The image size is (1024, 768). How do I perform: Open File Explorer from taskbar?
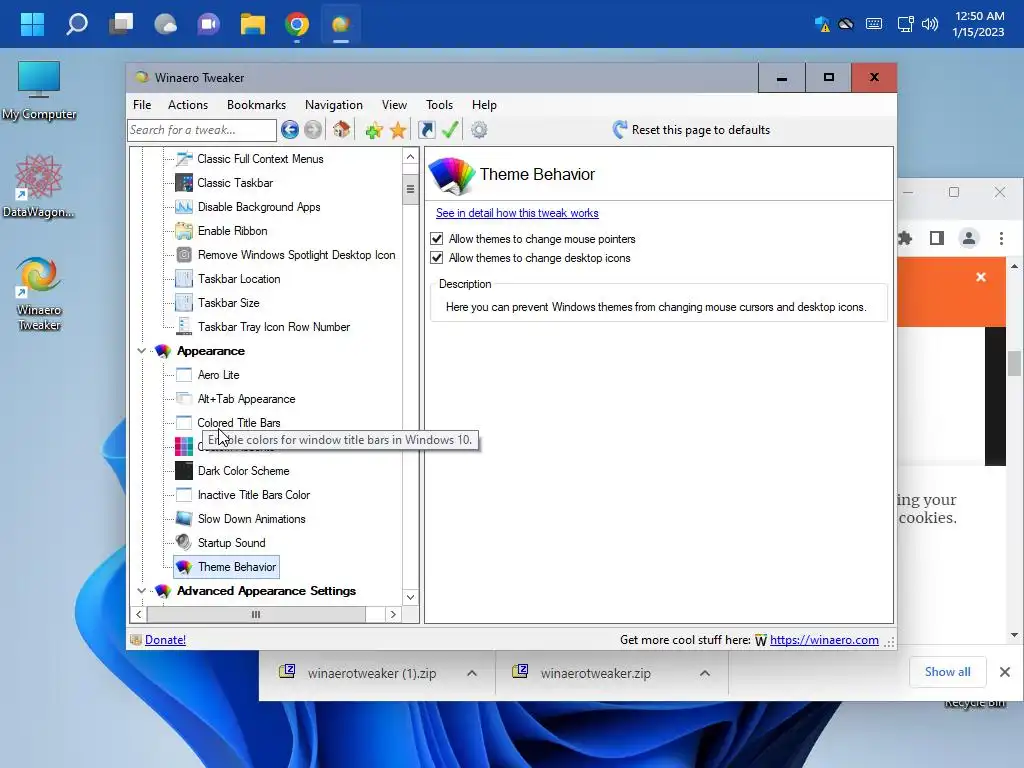click(253, 25)
